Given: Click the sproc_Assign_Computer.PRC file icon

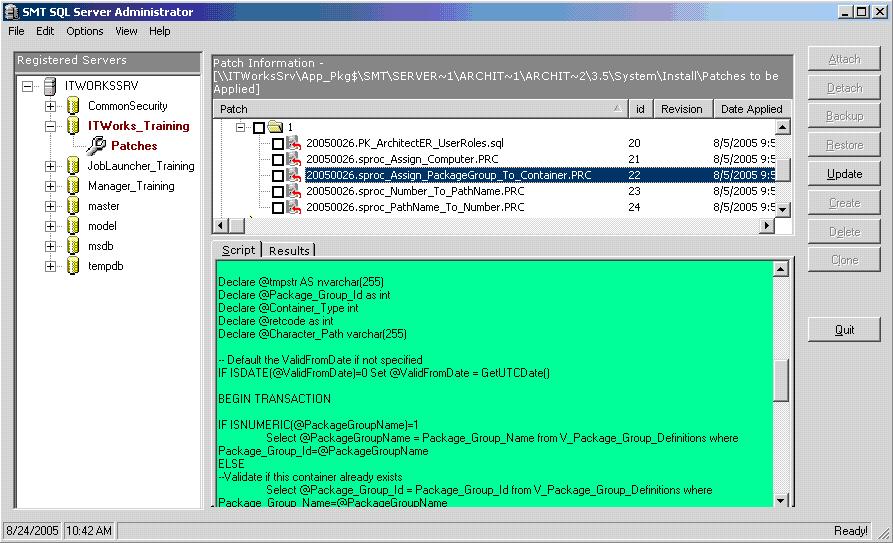Looking at the screenshot, I should coord(295,159).
